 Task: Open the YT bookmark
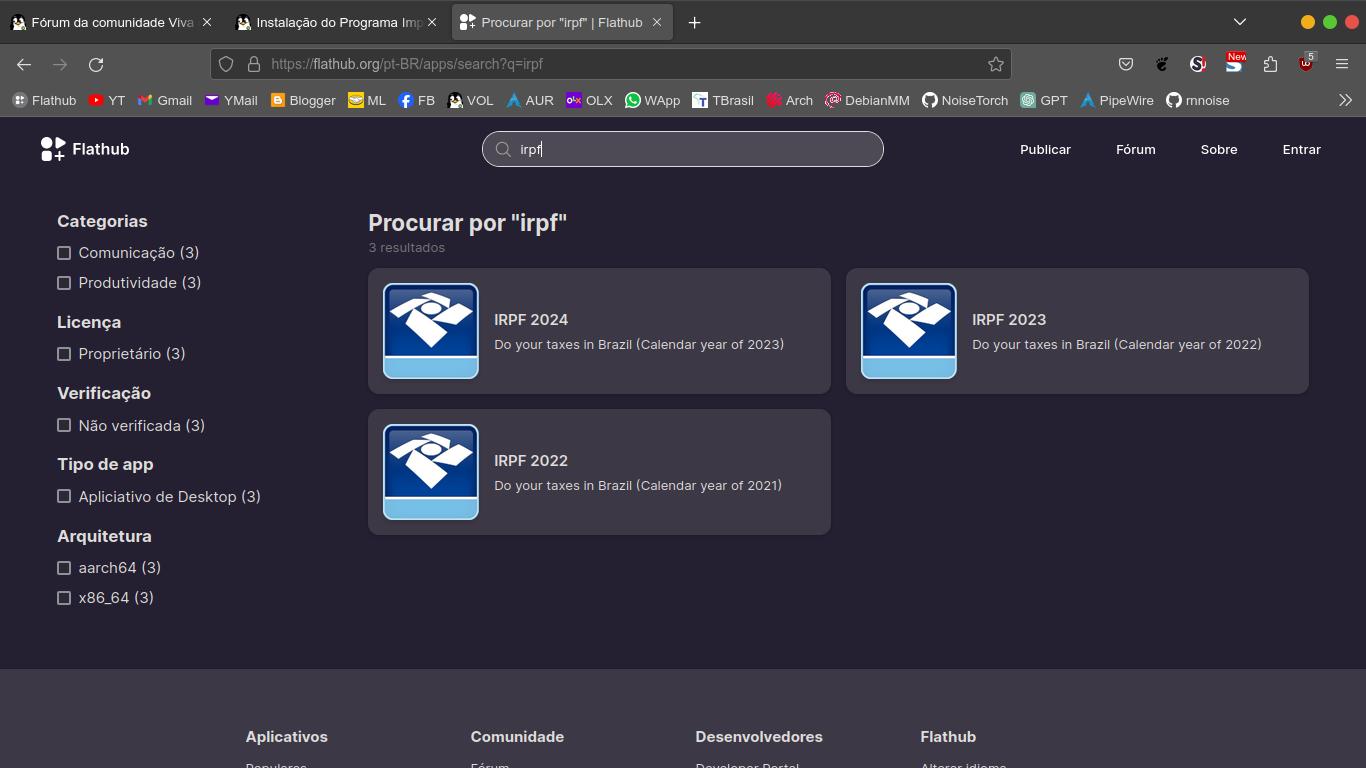point(106,100)
